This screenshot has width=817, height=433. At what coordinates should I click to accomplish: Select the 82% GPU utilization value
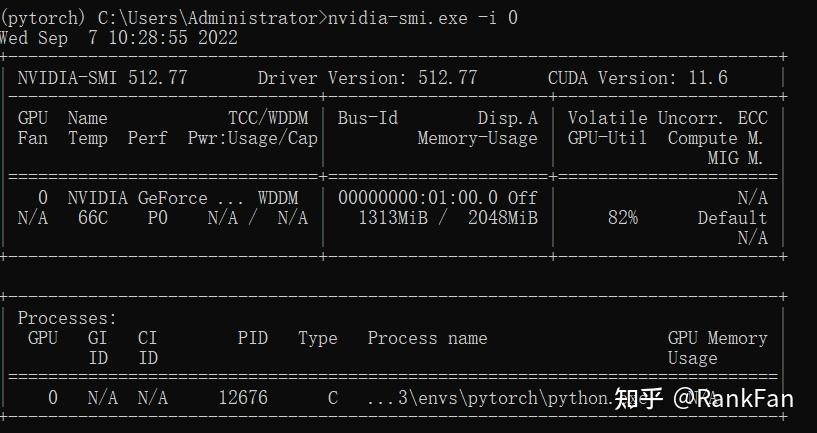(x=623, y=218)
